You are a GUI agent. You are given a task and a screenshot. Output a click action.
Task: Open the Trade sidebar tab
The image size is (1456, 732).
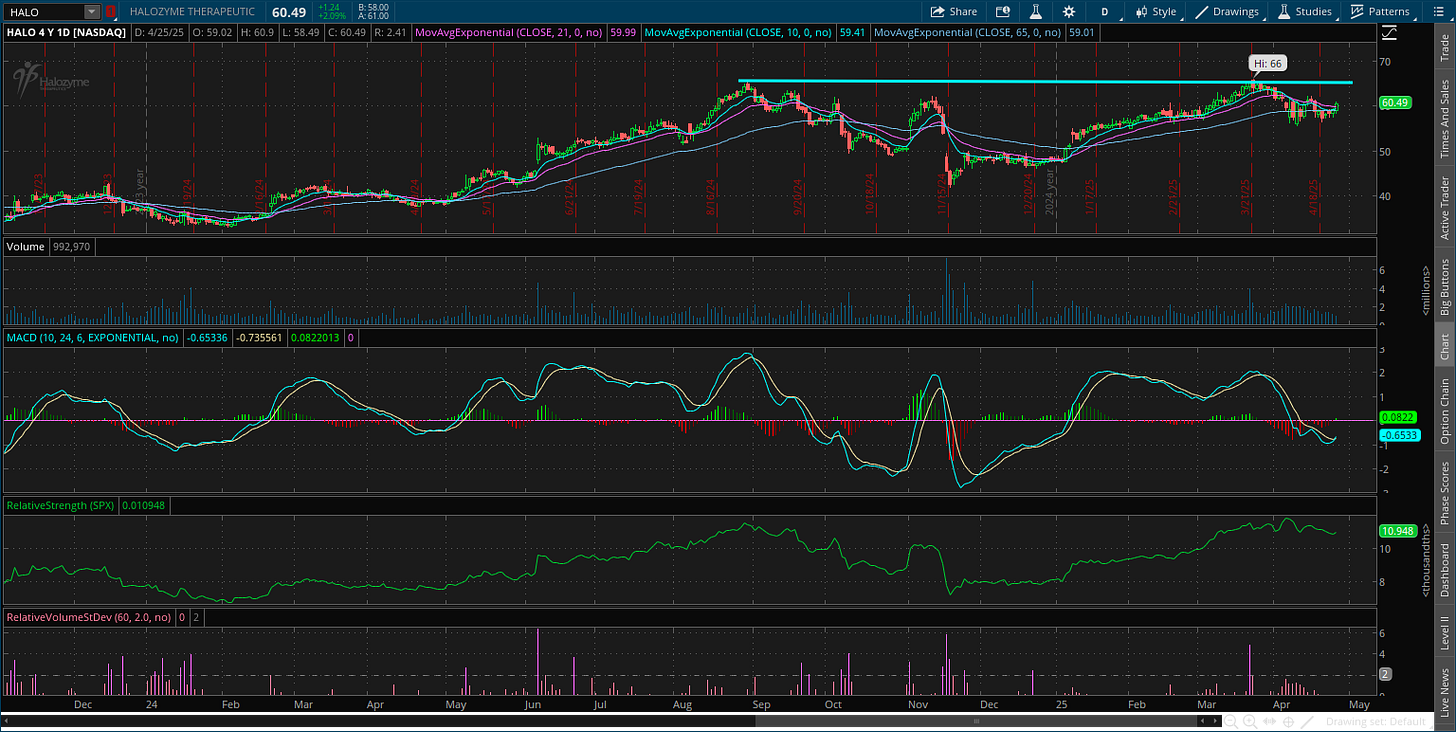tap(1444, 50)
